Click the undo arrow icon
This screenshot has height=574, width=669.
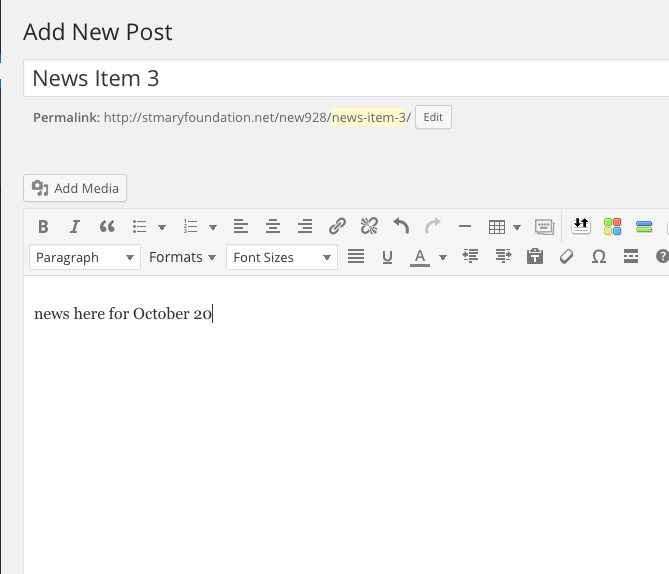(x=401, y=226)
